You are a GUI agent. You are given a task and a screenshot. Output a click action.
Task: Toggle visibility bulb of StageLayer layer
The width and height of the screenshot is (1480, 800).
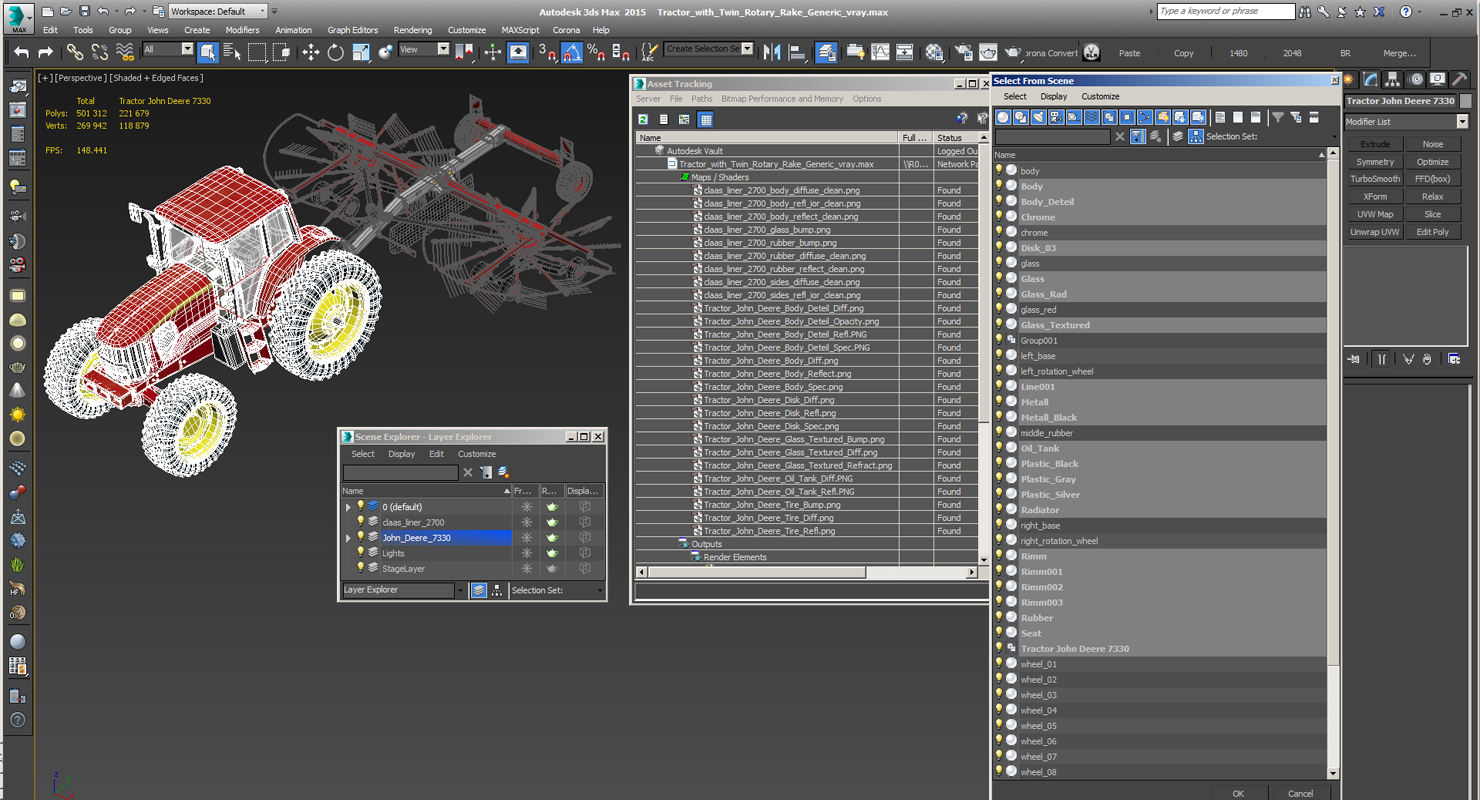click(361, 568)
